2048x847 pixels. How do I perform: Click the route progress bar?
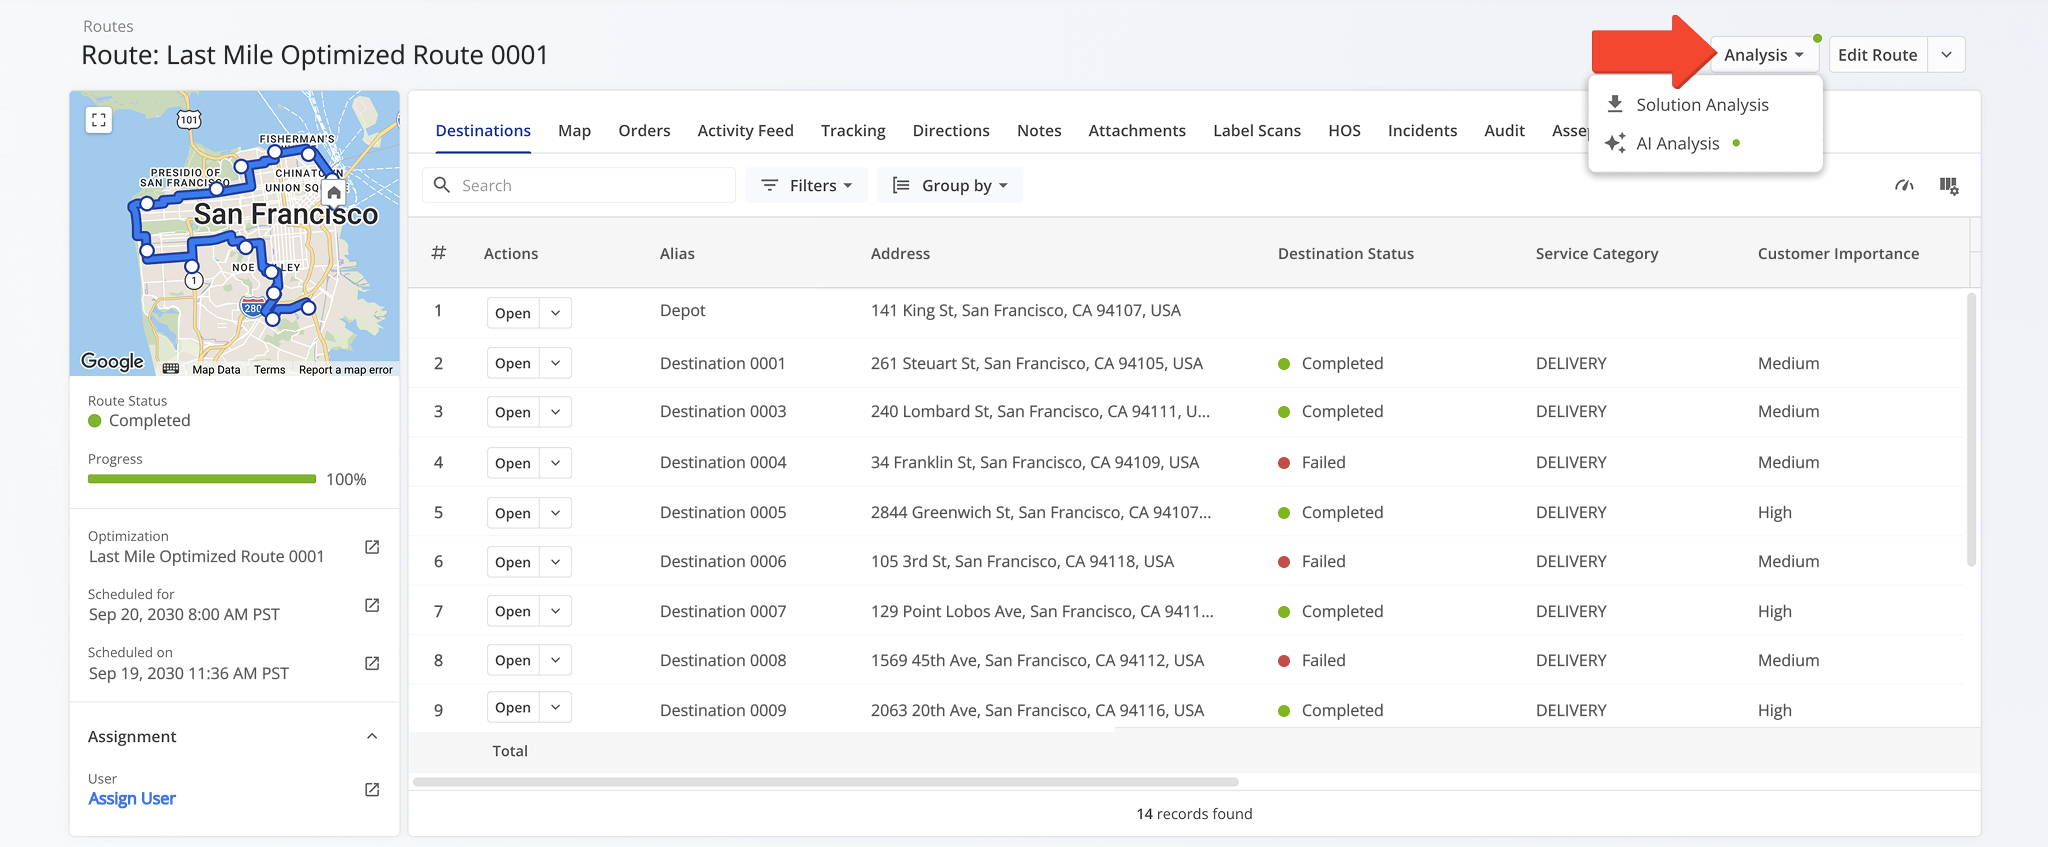[x=202, y=479]
